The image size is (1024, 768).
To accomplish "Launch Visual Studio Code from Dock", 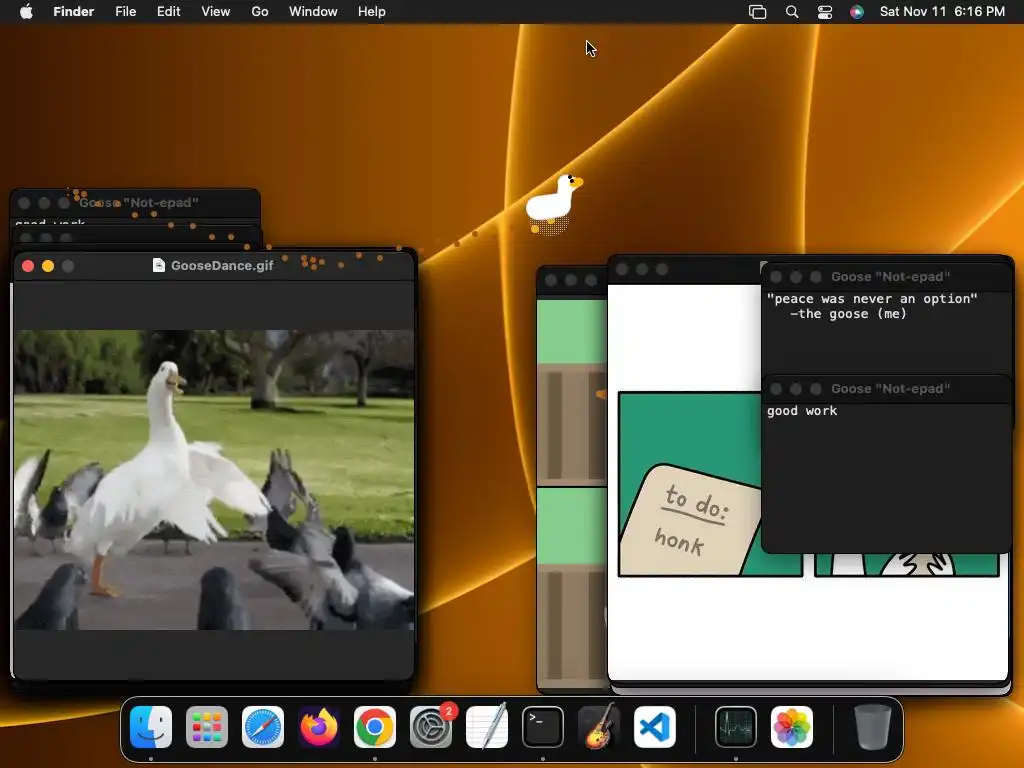I will 655,727.
